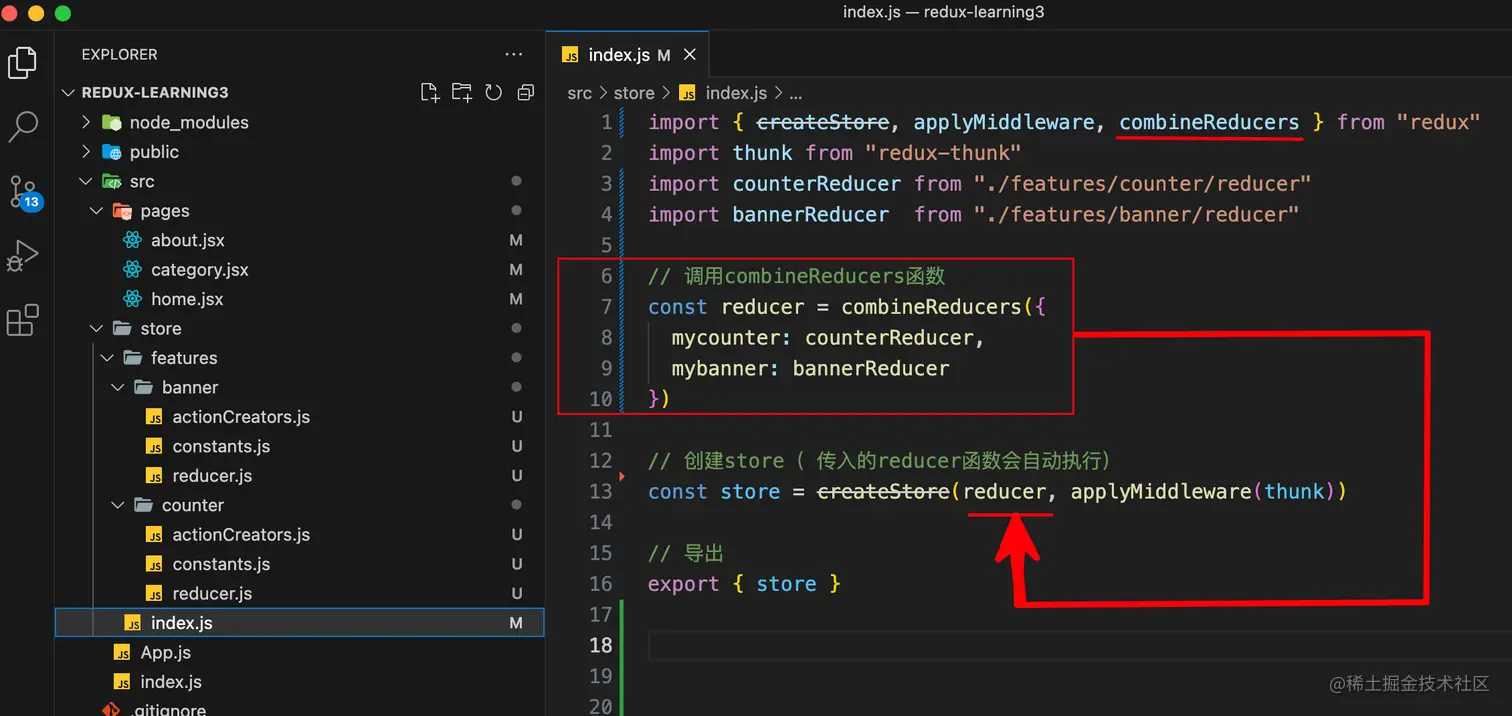Open the Extensions view
The image size is (1512, 716).
point(22,320)
